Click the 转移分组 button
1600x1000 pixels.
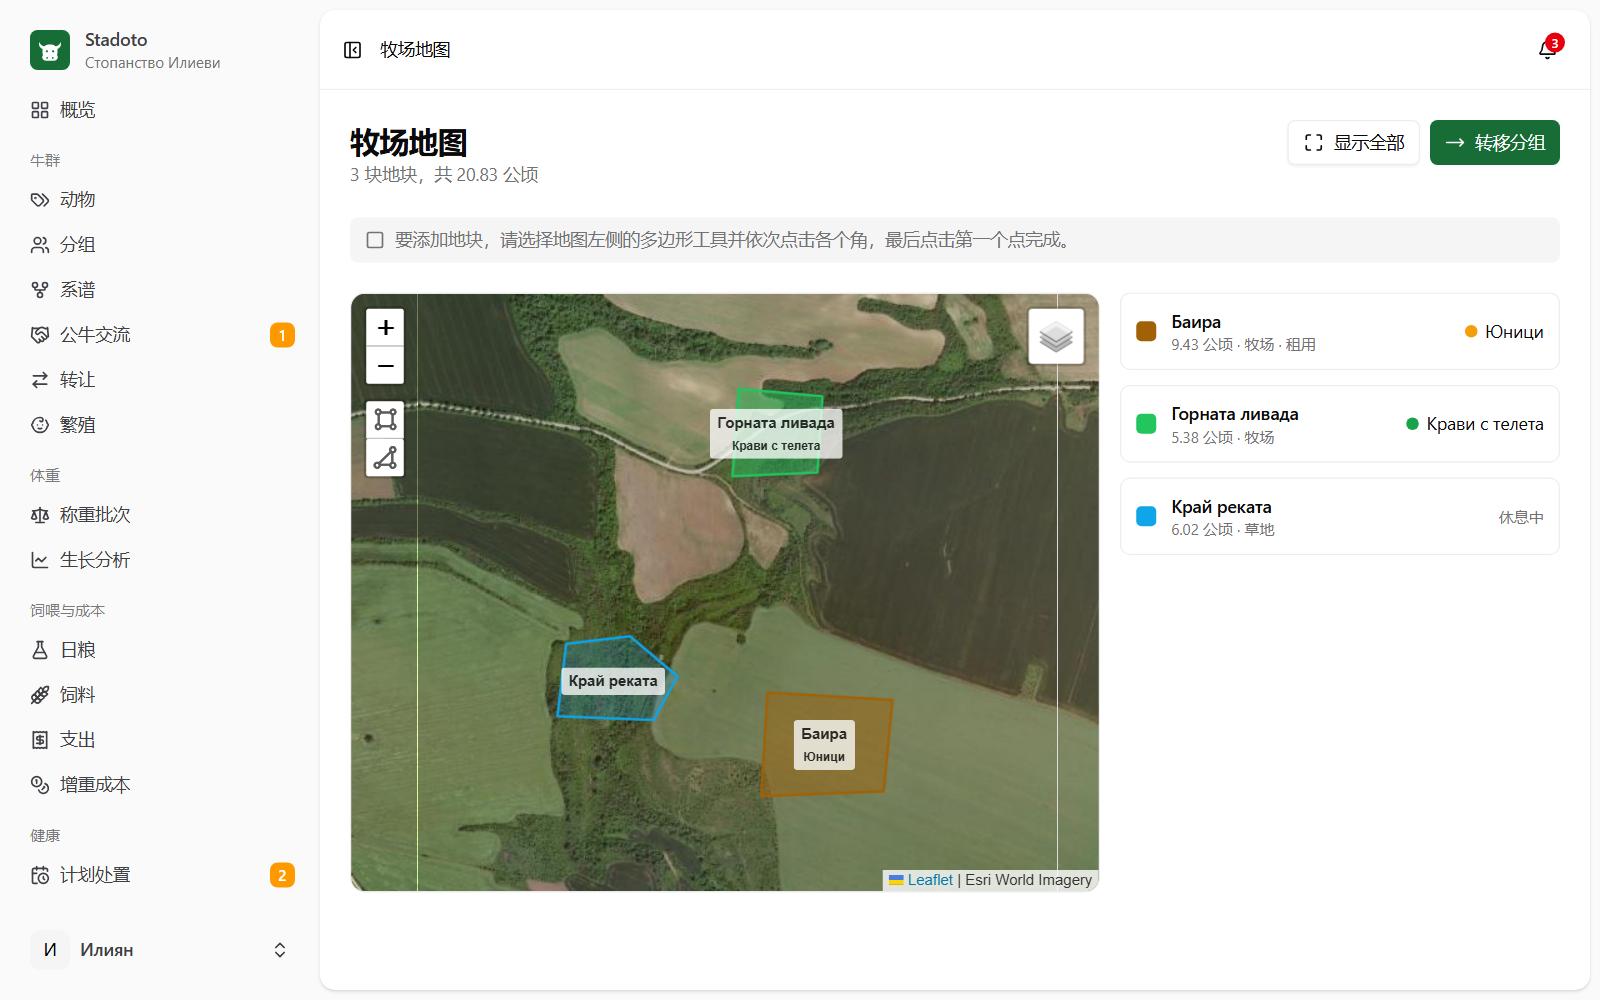point(1495,143)
